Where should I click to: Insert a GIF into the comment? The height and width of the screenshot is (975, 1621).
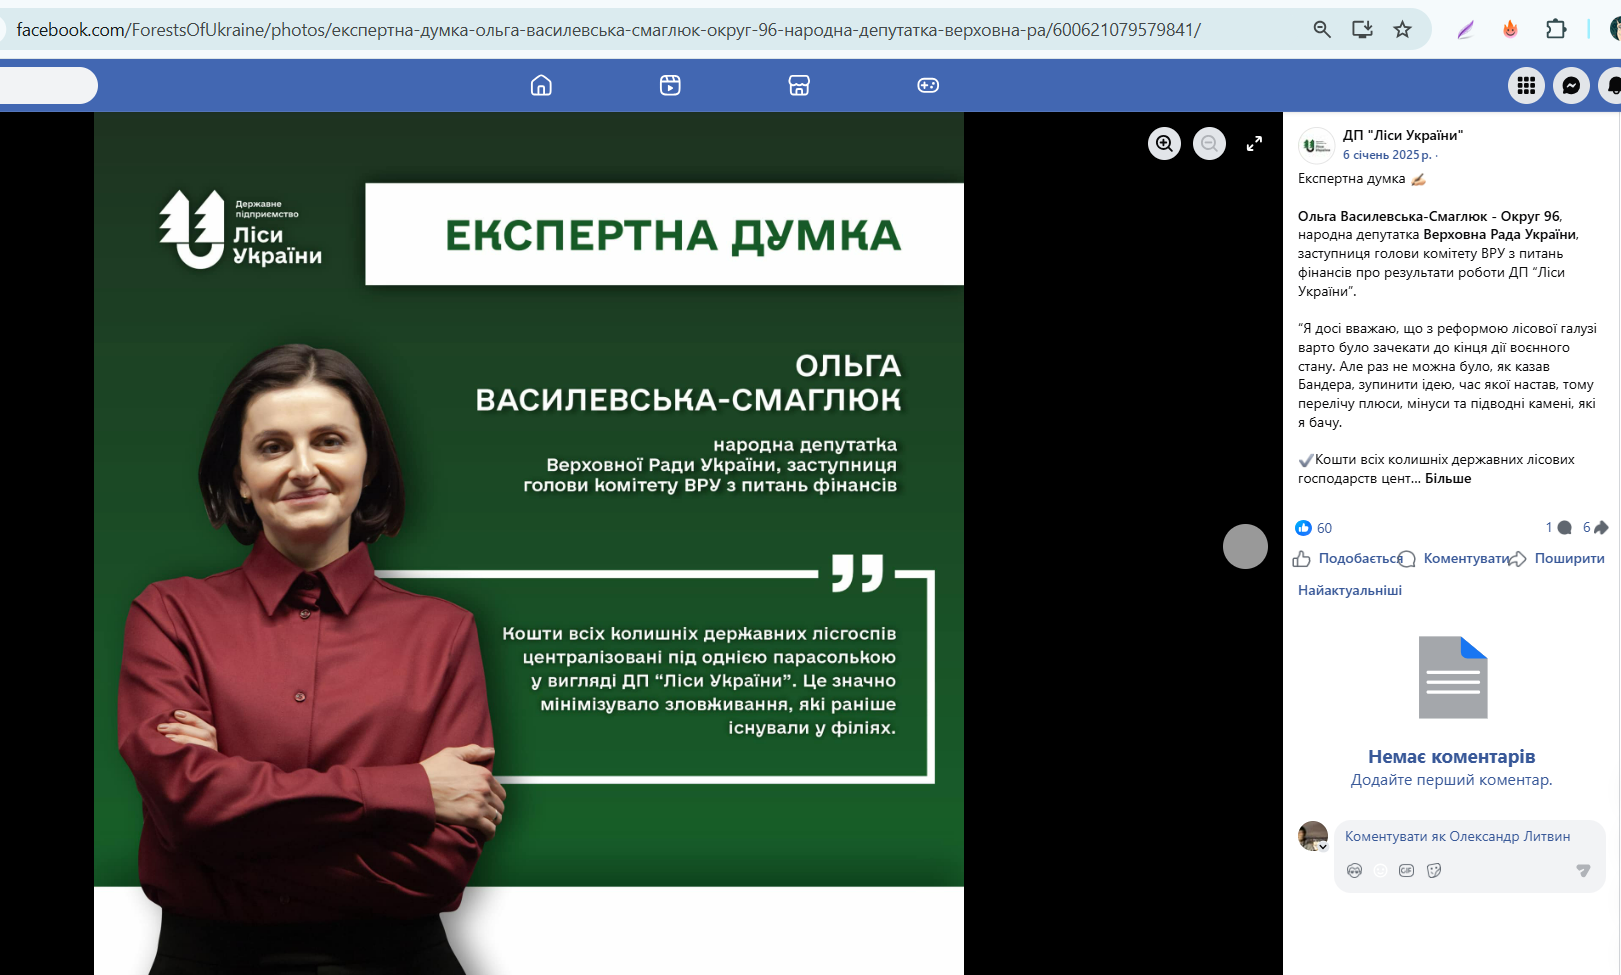click(1408, 870)
